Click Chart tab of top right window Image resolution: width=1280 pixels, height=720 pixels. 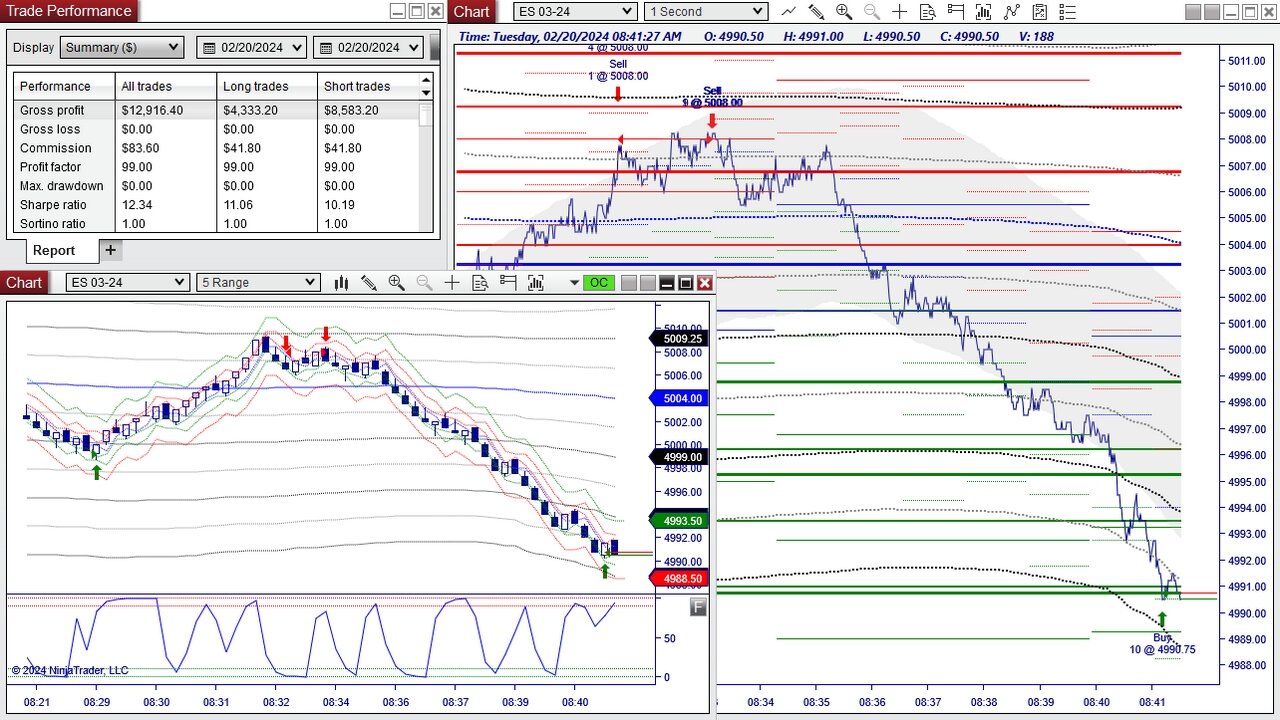(x=471, y=12)
